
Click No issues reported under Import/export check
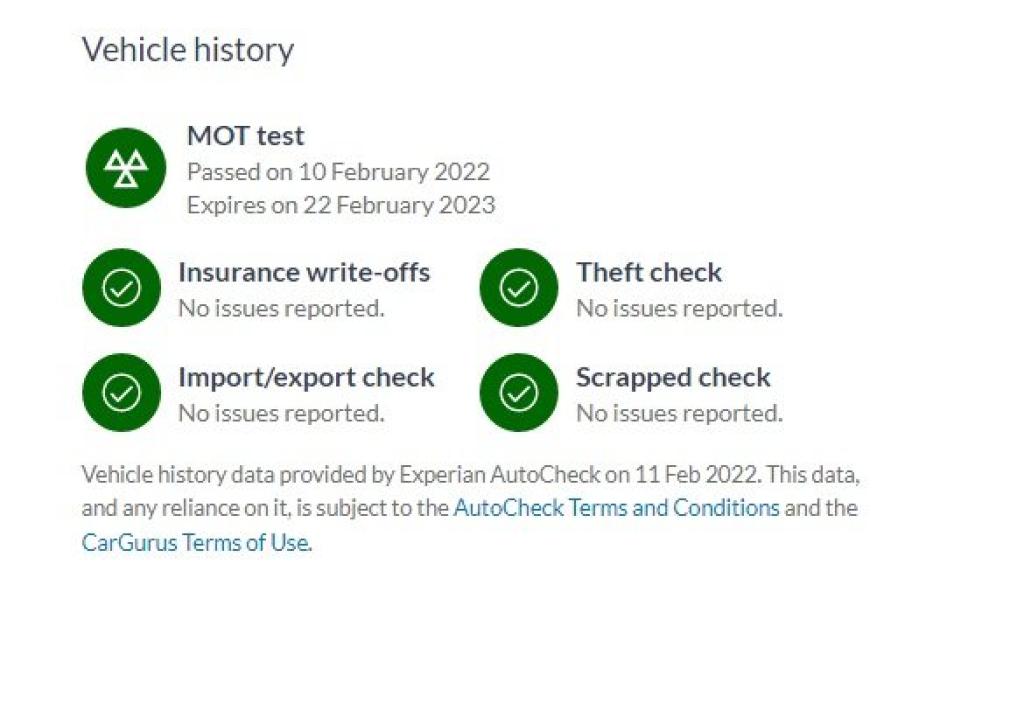281,413
